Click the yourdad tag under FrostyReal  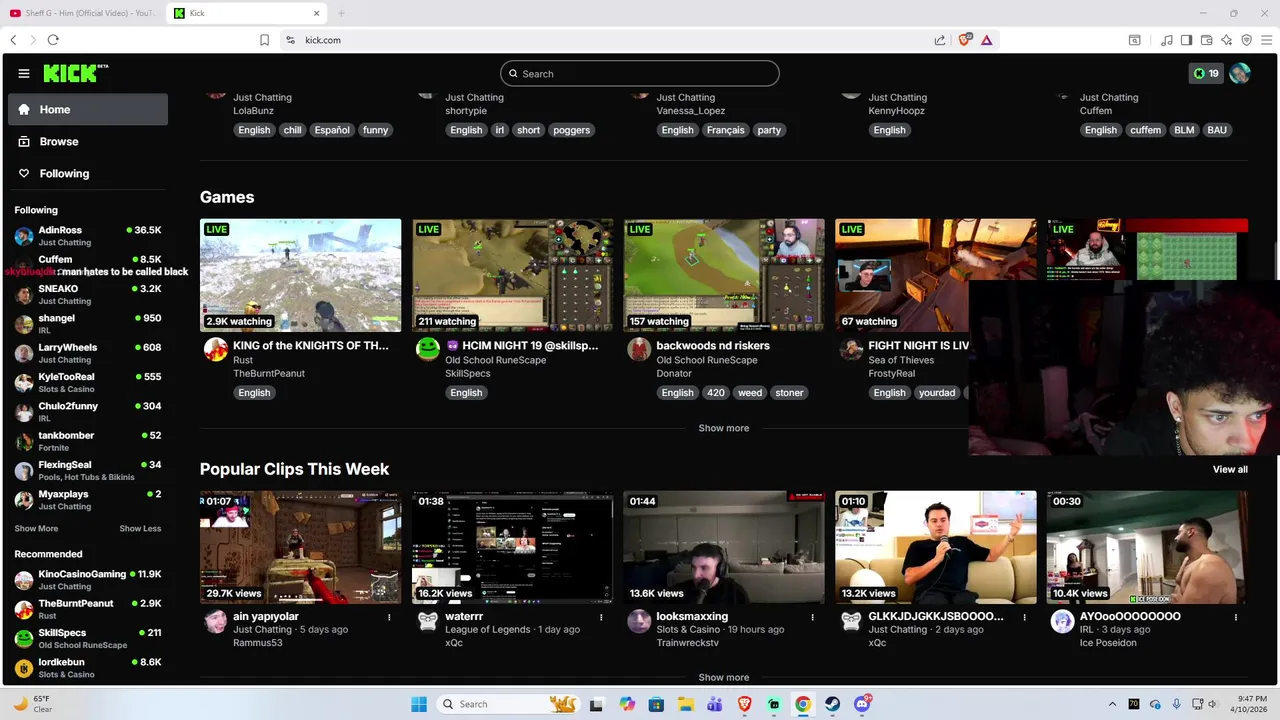point(937,393)
